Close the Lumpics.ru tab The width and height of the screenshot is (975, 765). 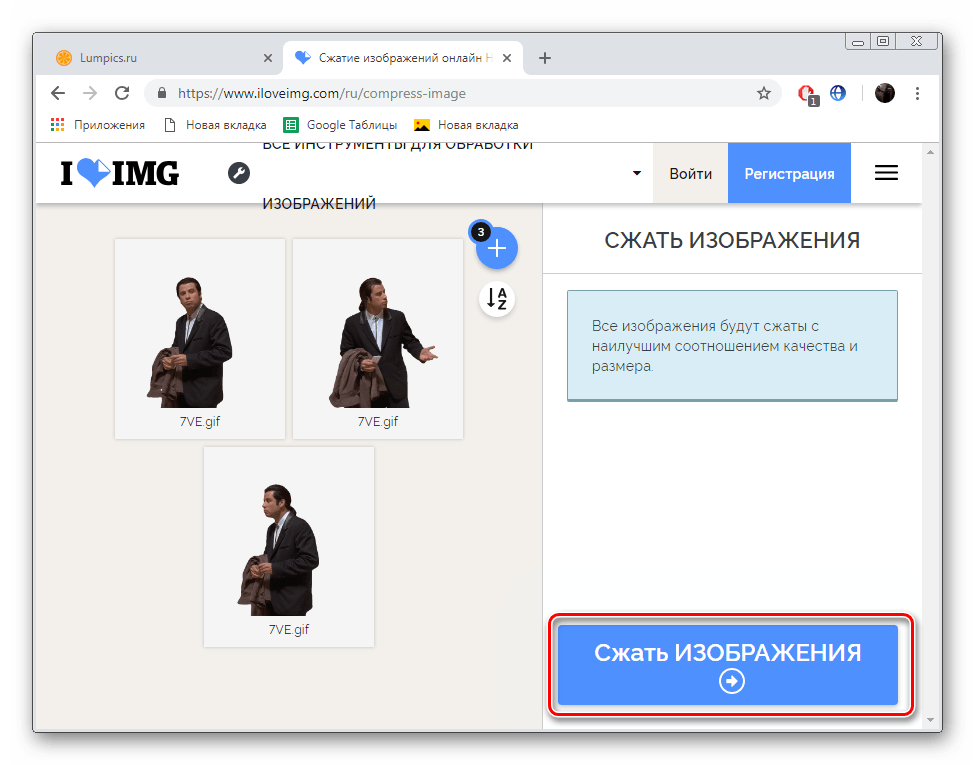pos(267,58)
